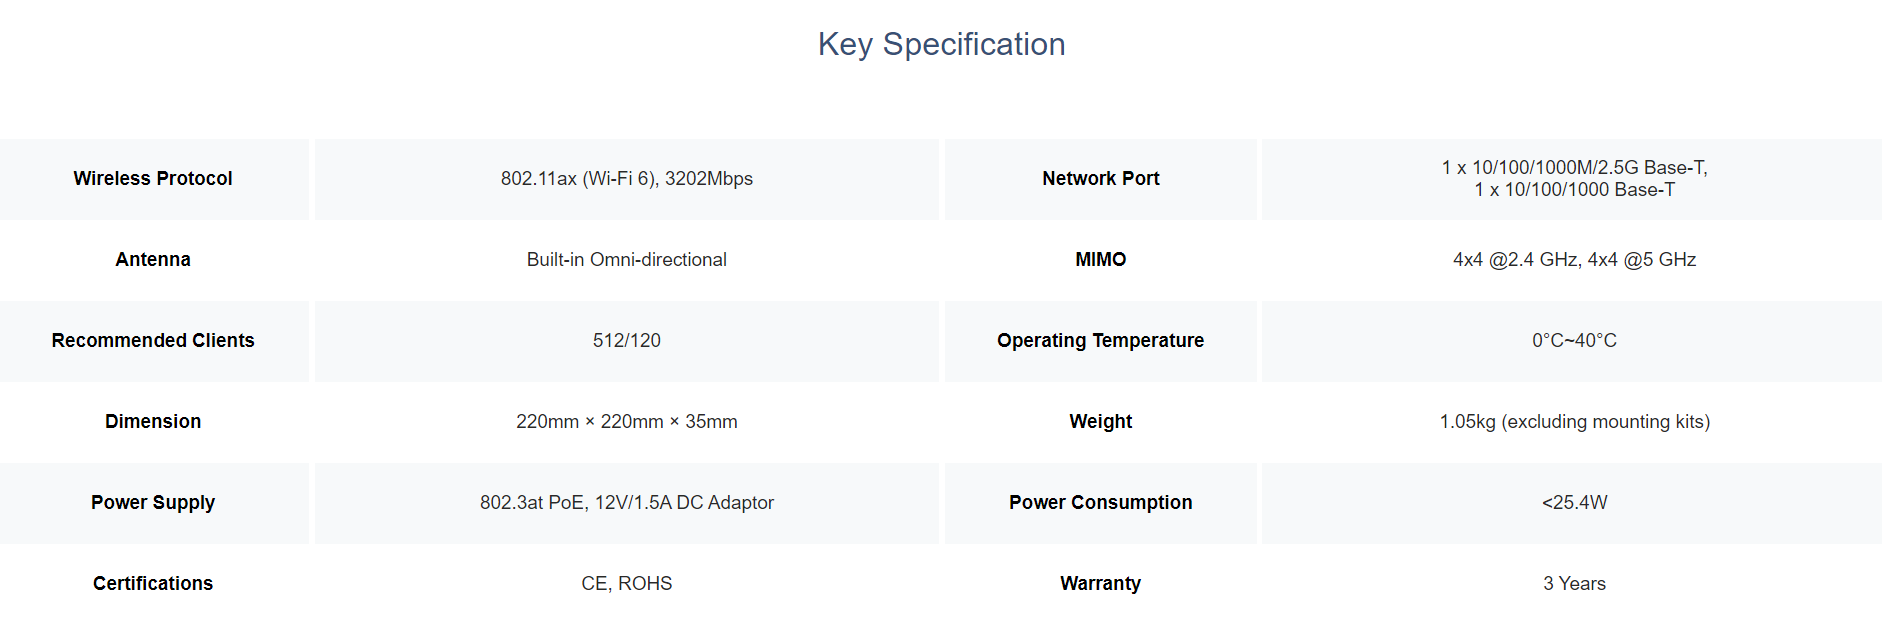Screen dimensions: 1882x644
Task: Click the 0°C~40°C temperature value
Action: (x=1574, y=341)
